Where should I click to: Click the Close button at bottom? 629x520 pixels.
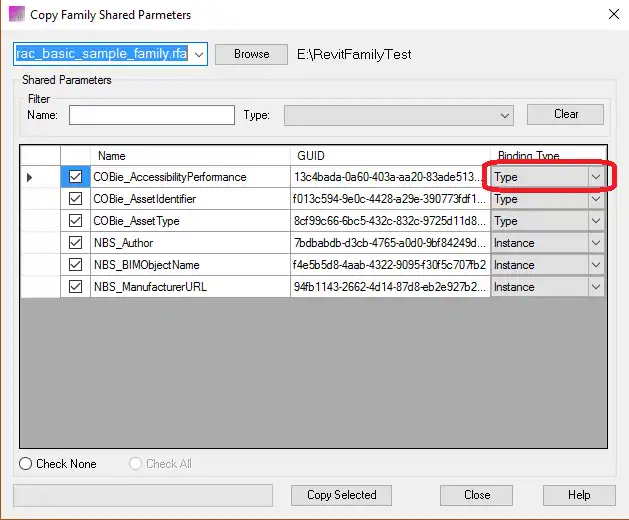click(x=477, y=495)
